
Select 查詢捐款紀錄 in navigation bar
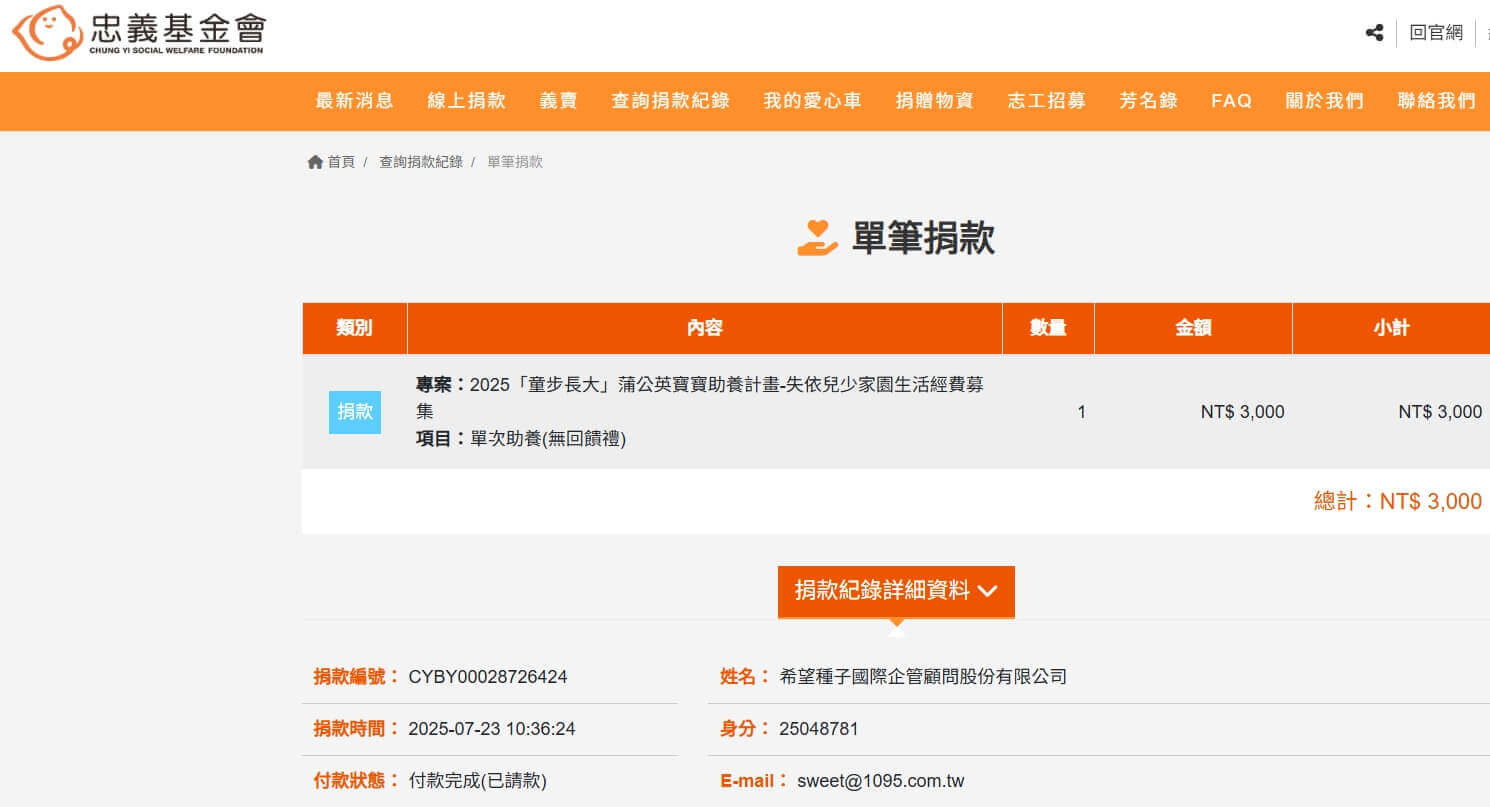click(670, 101)
